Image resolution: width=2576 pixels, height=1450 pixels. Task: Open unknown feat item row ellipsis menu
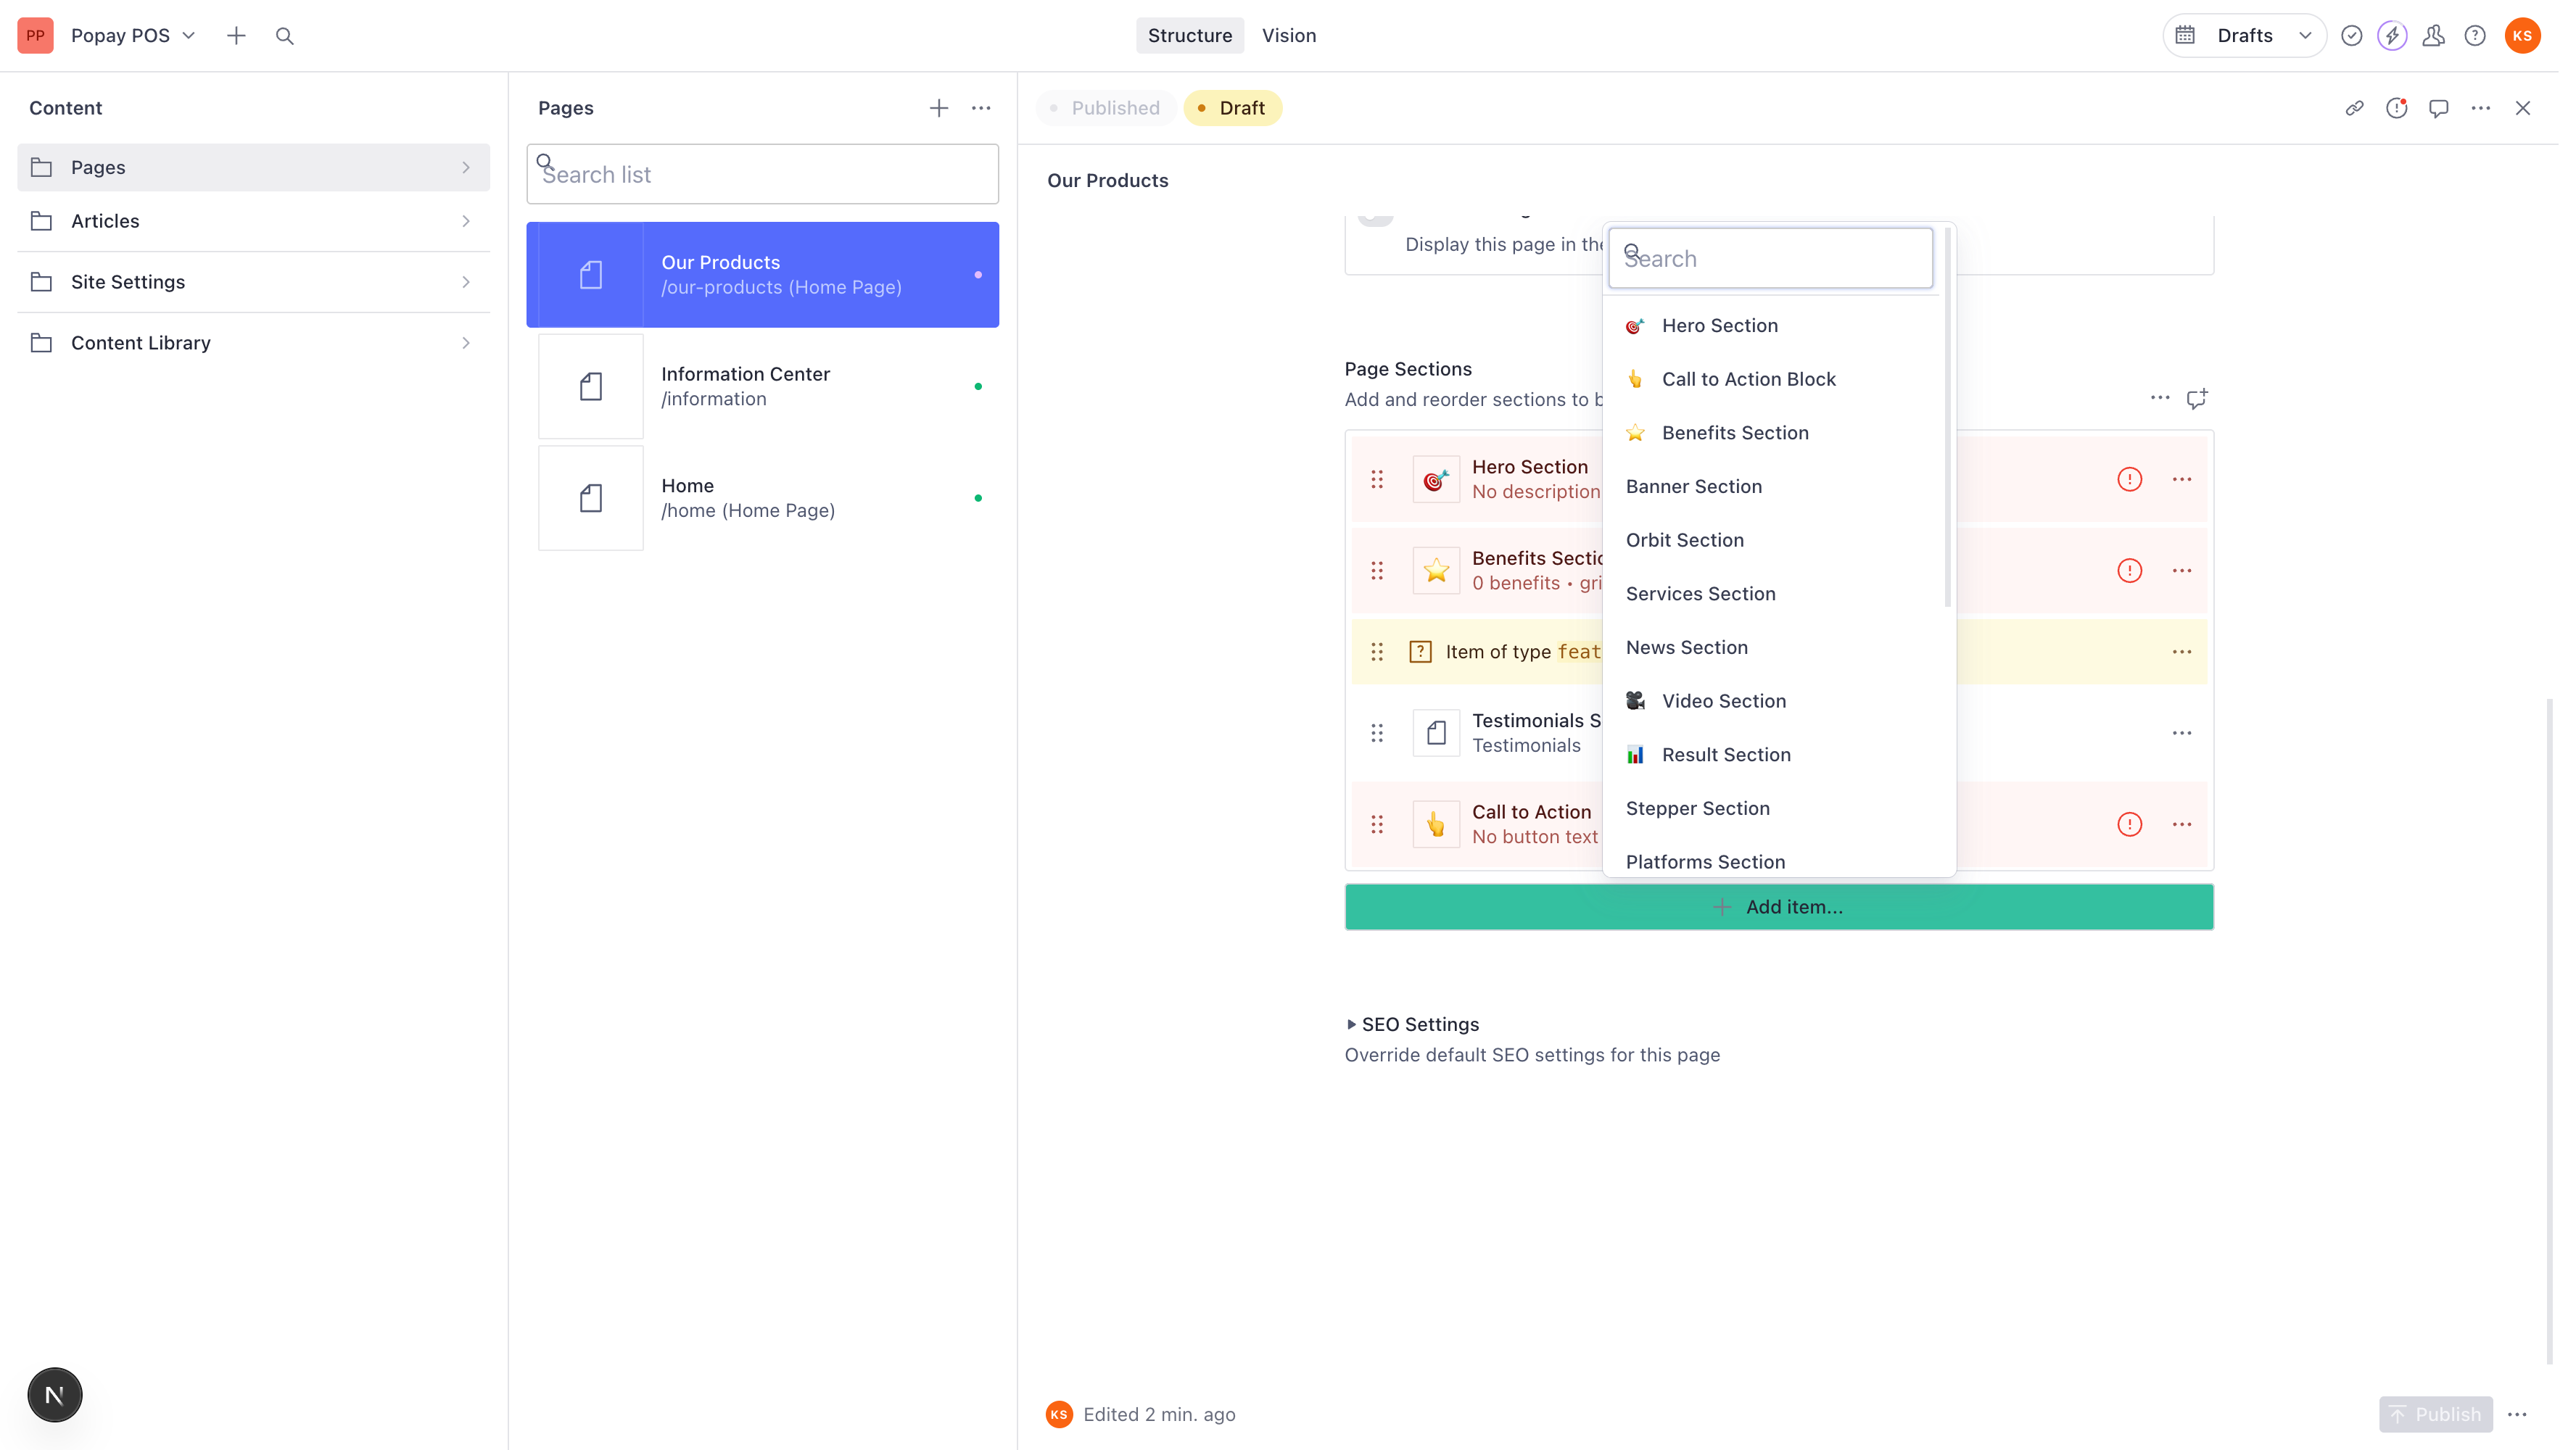2181,652
